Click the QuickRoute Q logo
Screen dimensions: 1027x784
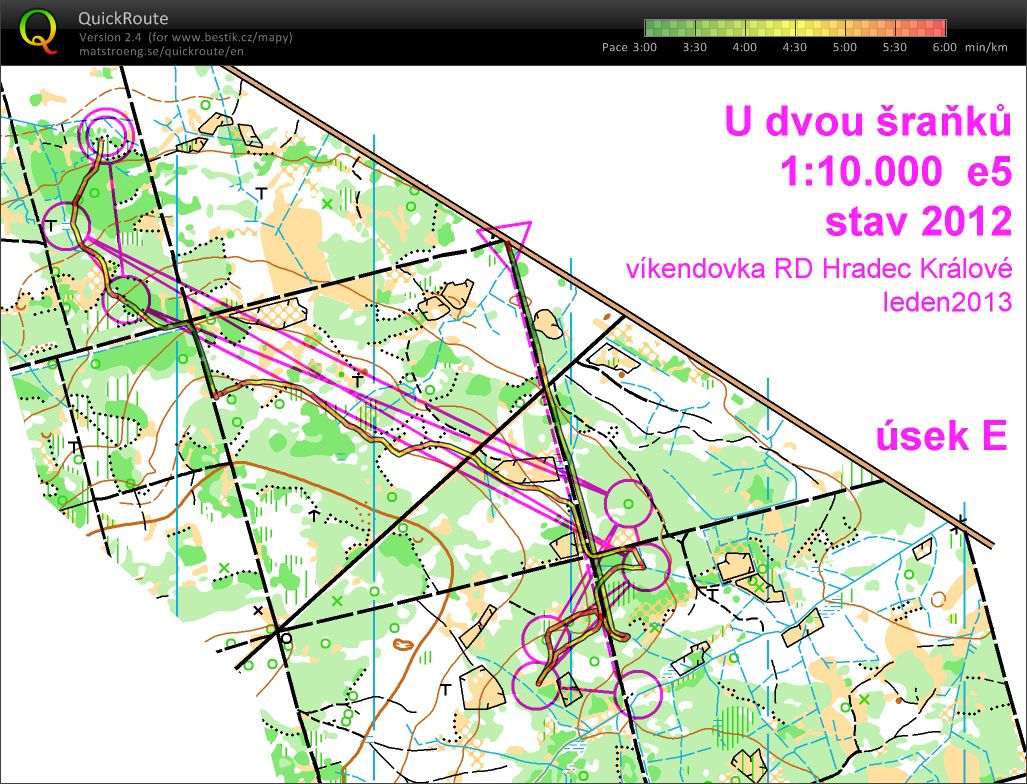(38, 32)
